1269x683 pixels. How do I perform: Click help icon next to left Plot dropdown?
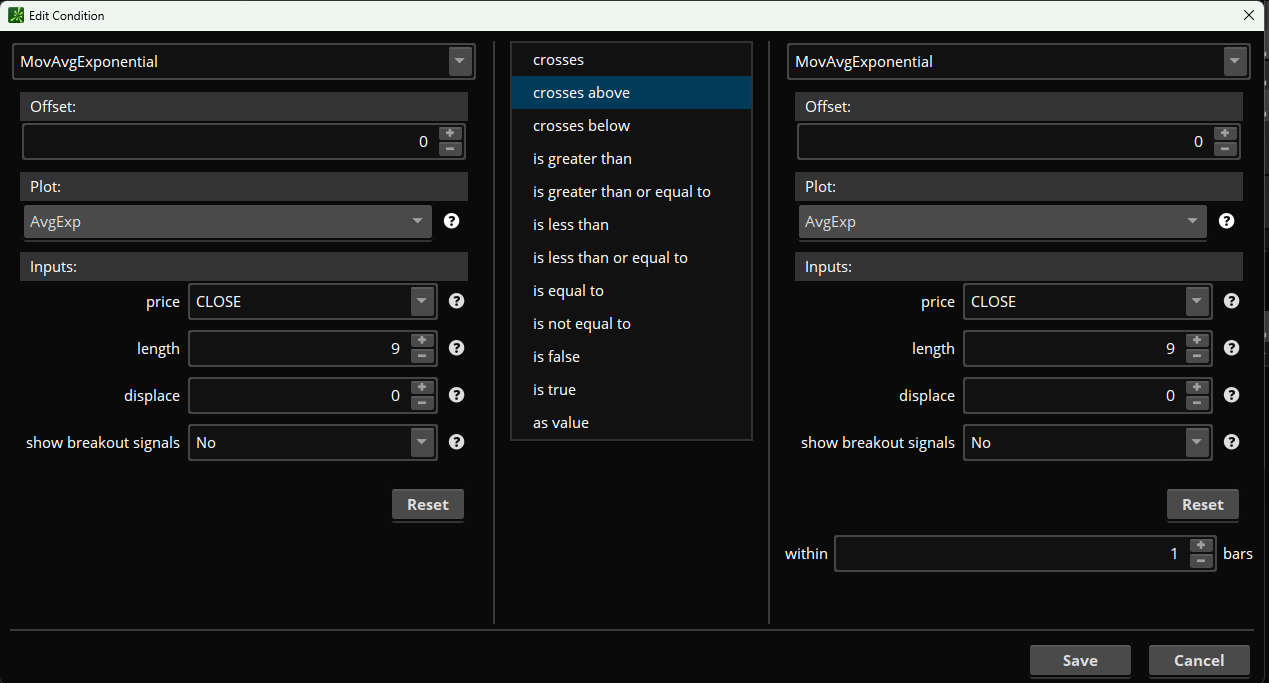(451, 221)
